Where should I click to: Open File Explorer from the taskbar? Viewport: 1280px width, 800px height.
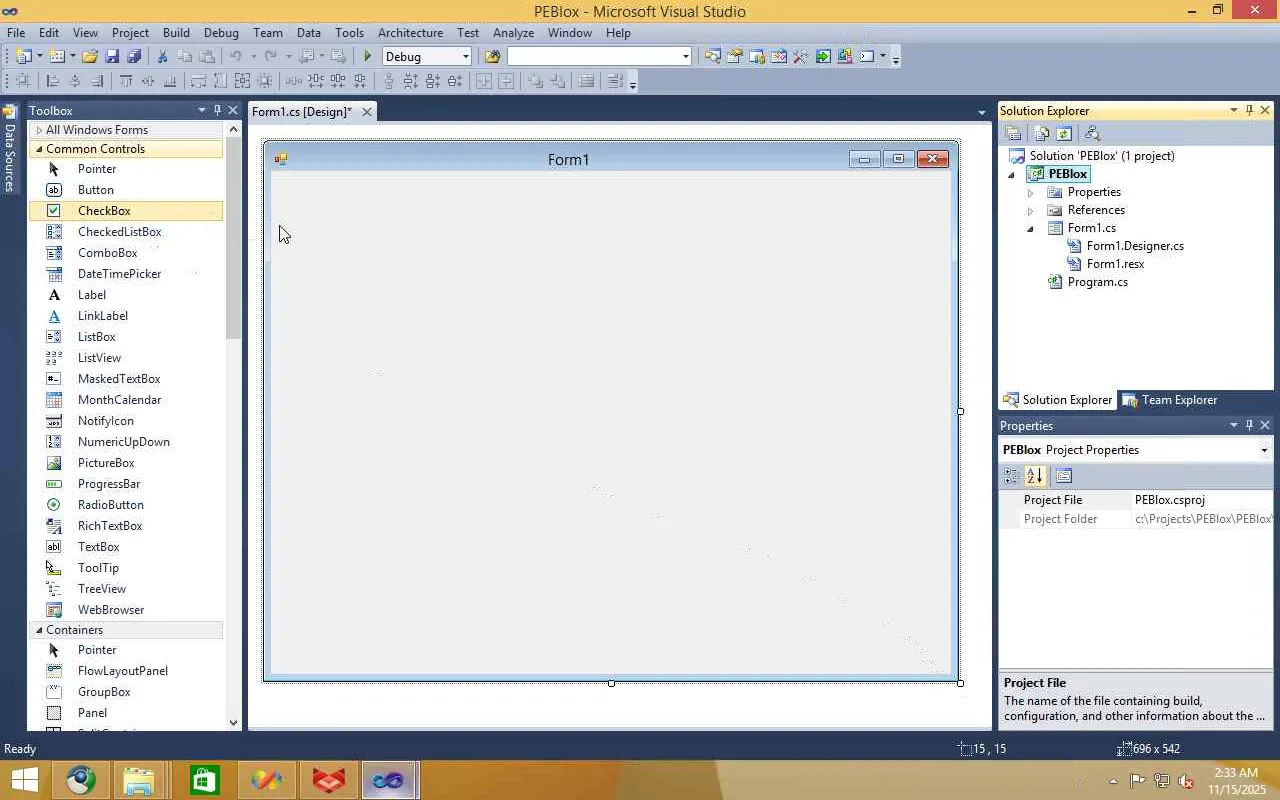click(139, 780)
